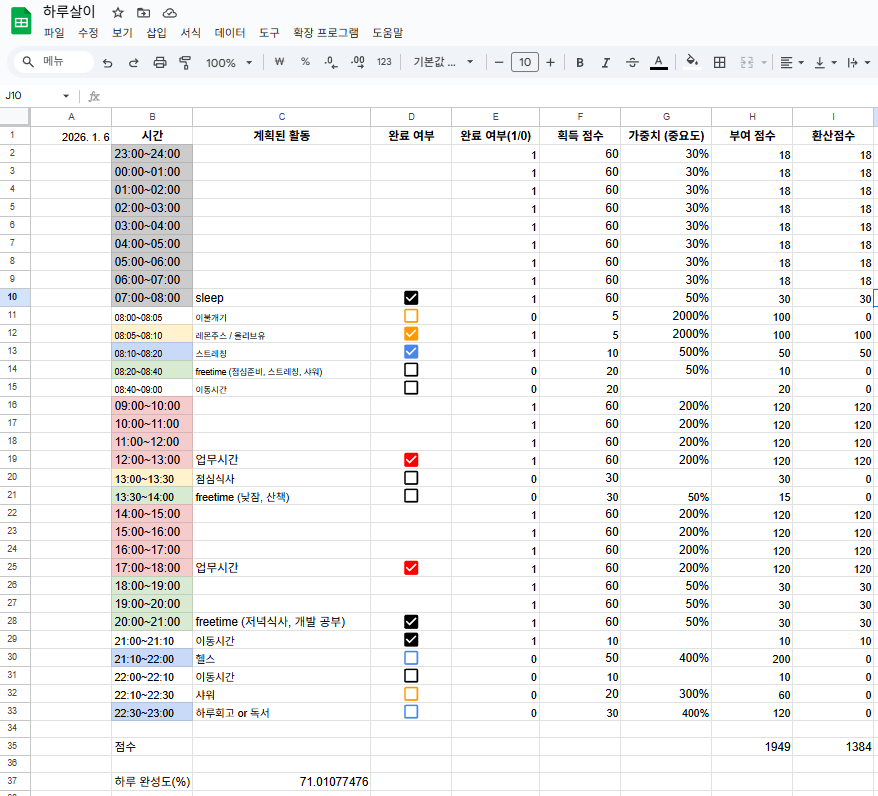The height and width of the screenshot is (796, 878).
Task: Format as percent
Action: pos(305,62)
